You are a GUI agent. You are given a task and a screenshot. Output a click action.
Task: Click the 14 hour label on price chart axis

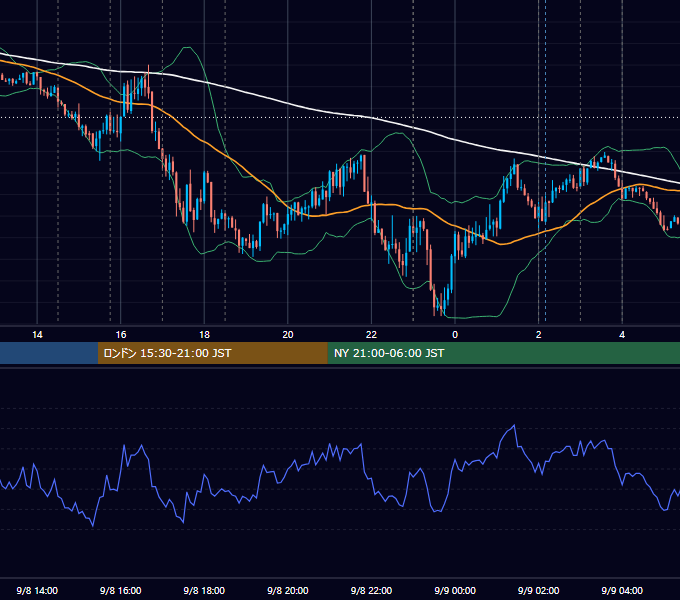(x=37, y=335)
